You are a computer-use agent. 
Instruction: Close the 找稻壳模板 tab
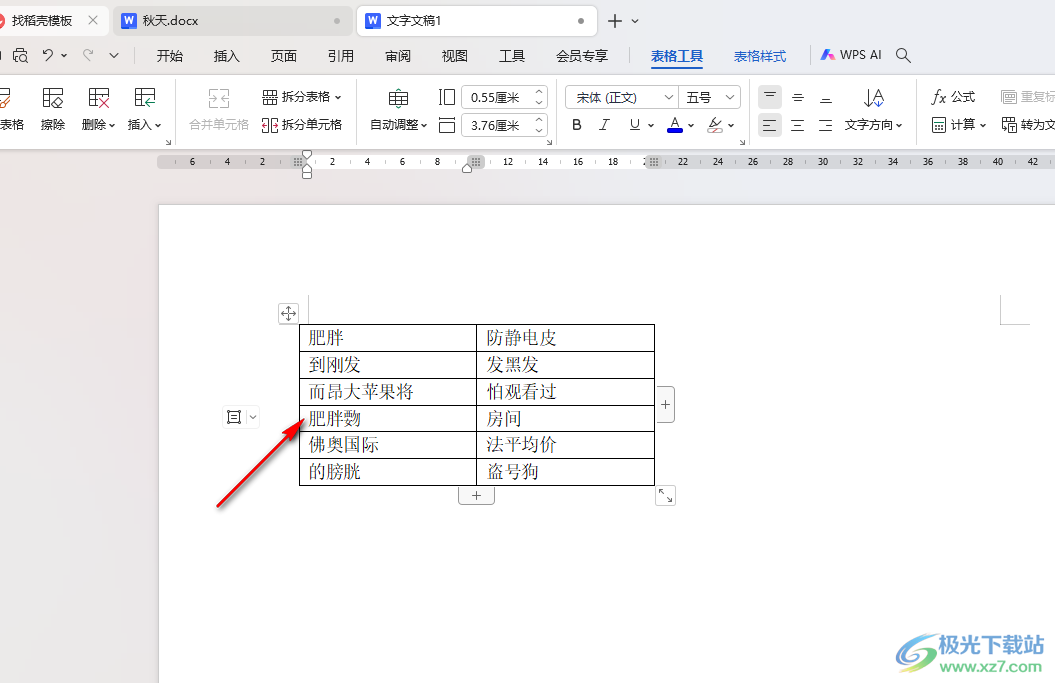93,20
